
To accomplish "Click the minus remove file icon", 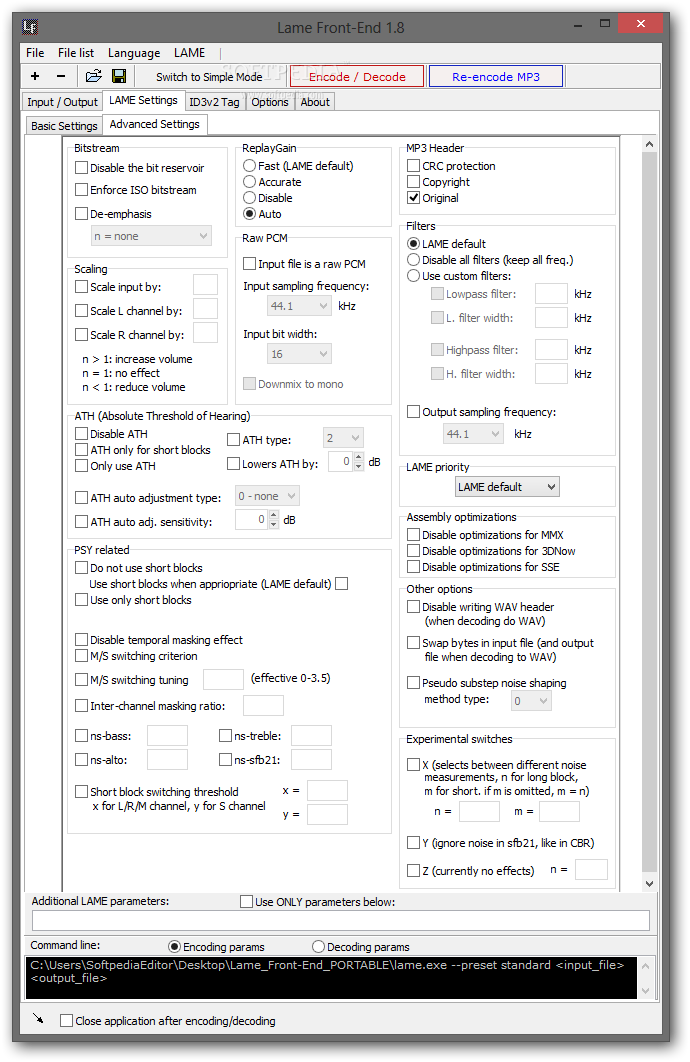I will click(61, 77).
